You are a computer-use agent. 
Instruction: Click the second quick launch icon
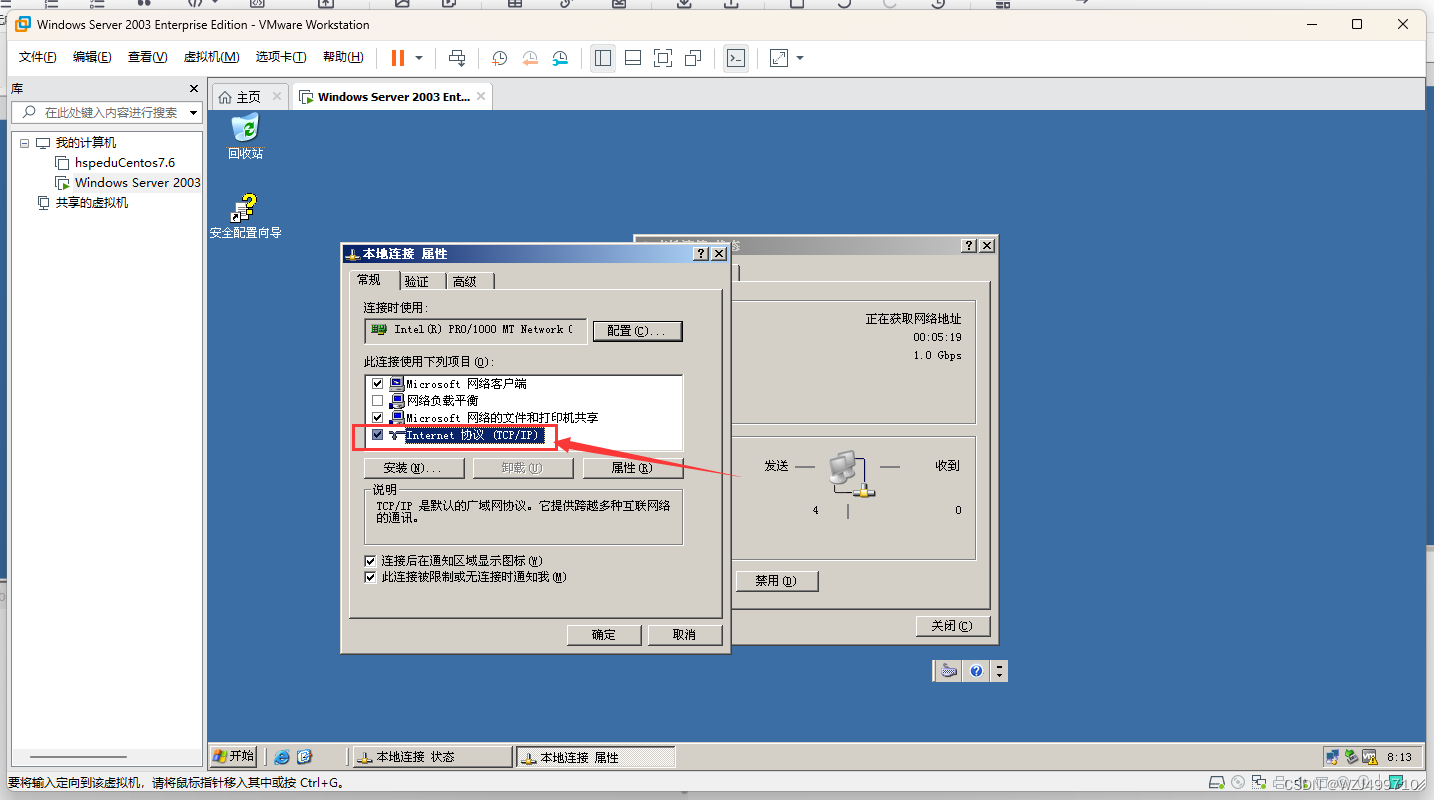[x=305, y=757]
